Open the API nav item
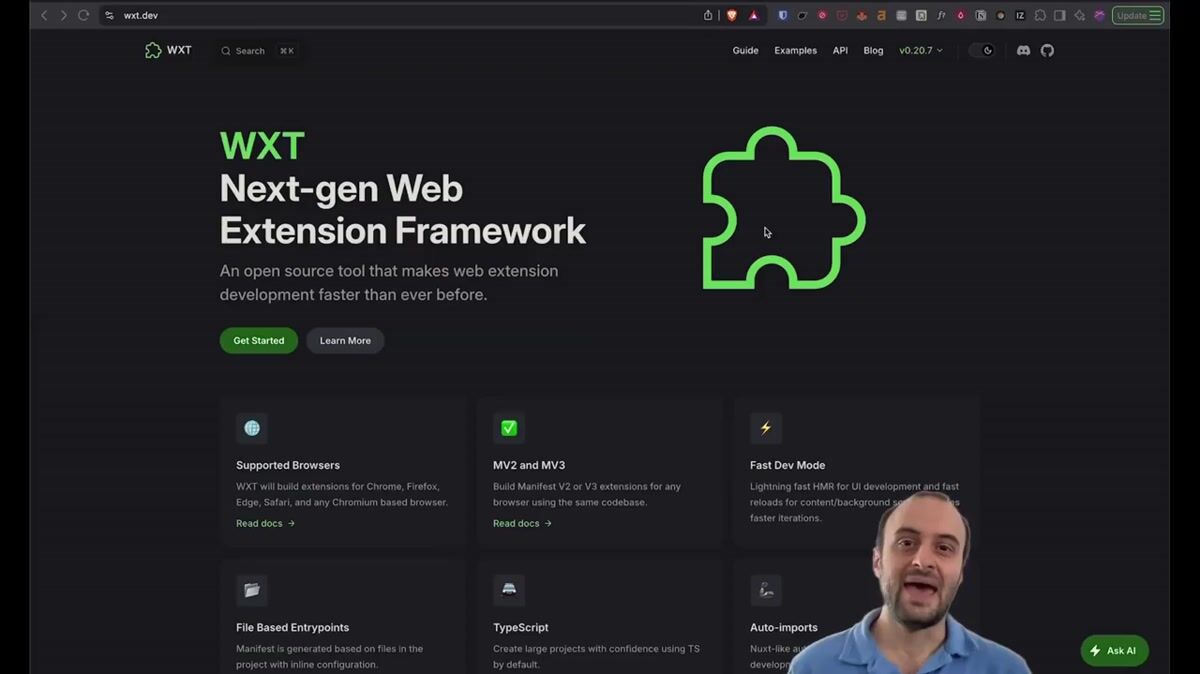Screen dimensions: 1200x674 coord(840,50)
